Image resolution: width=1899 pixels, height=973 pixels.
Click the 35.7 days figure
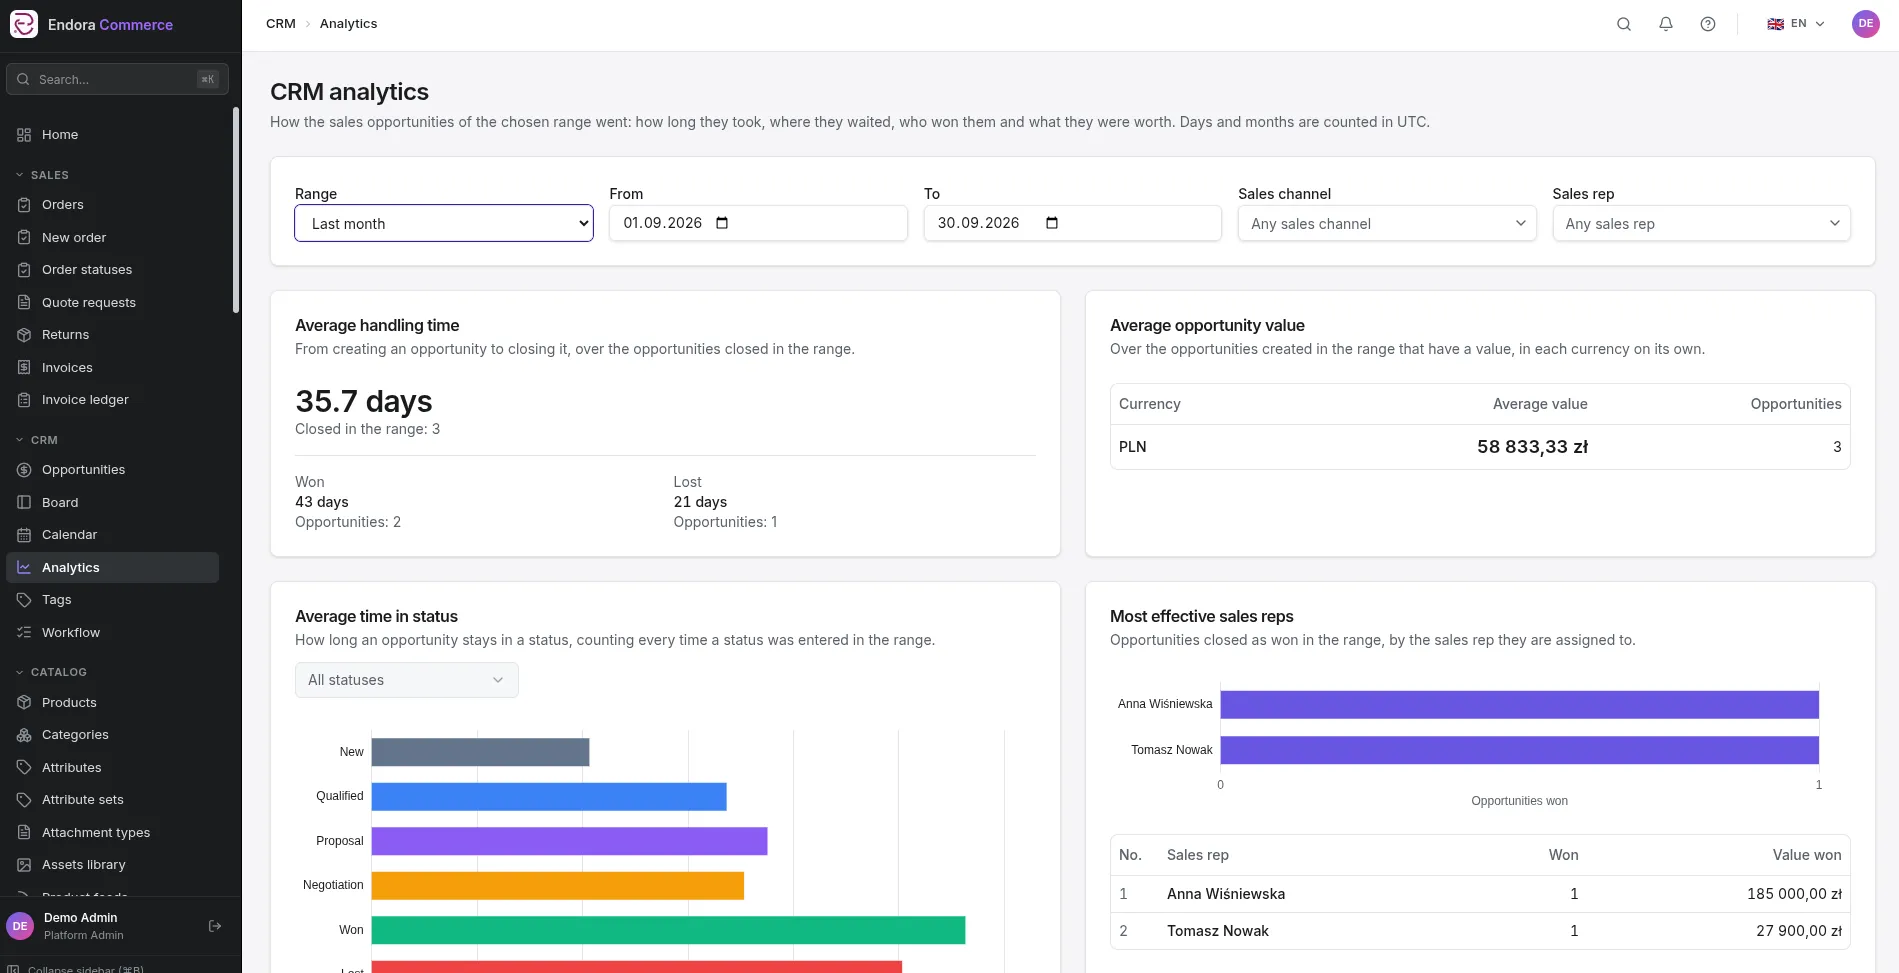point(364,401)
